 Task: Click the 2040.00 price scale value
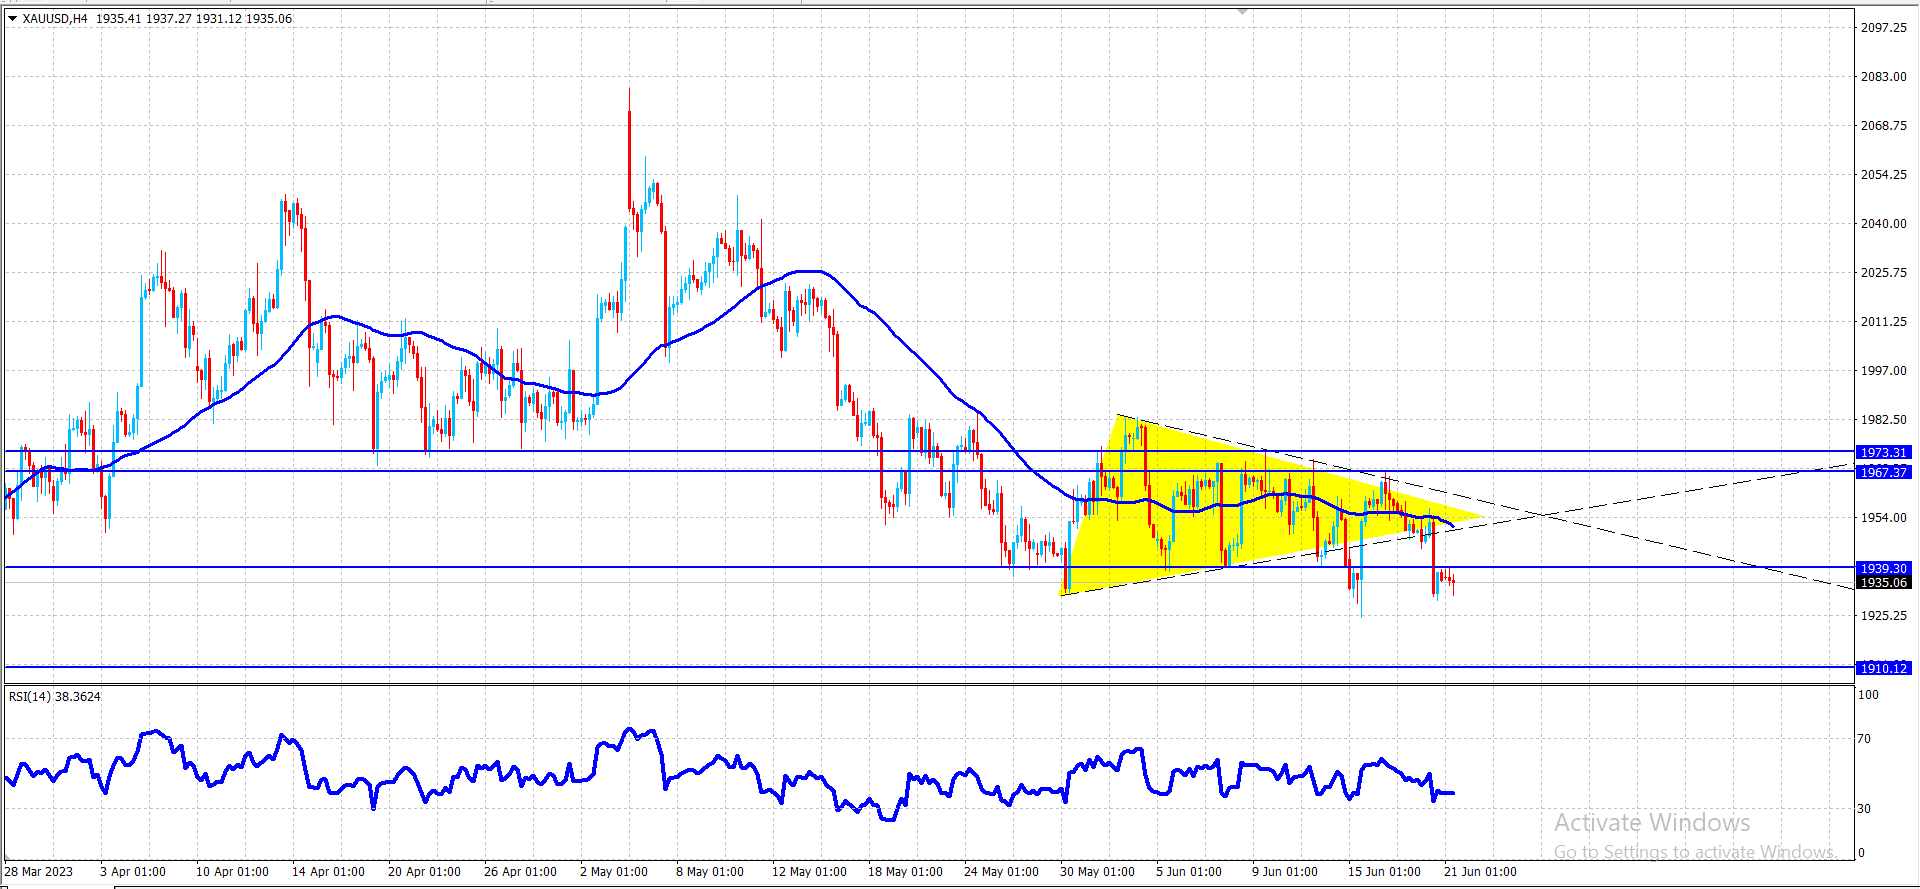click(x=1883, y=224)
